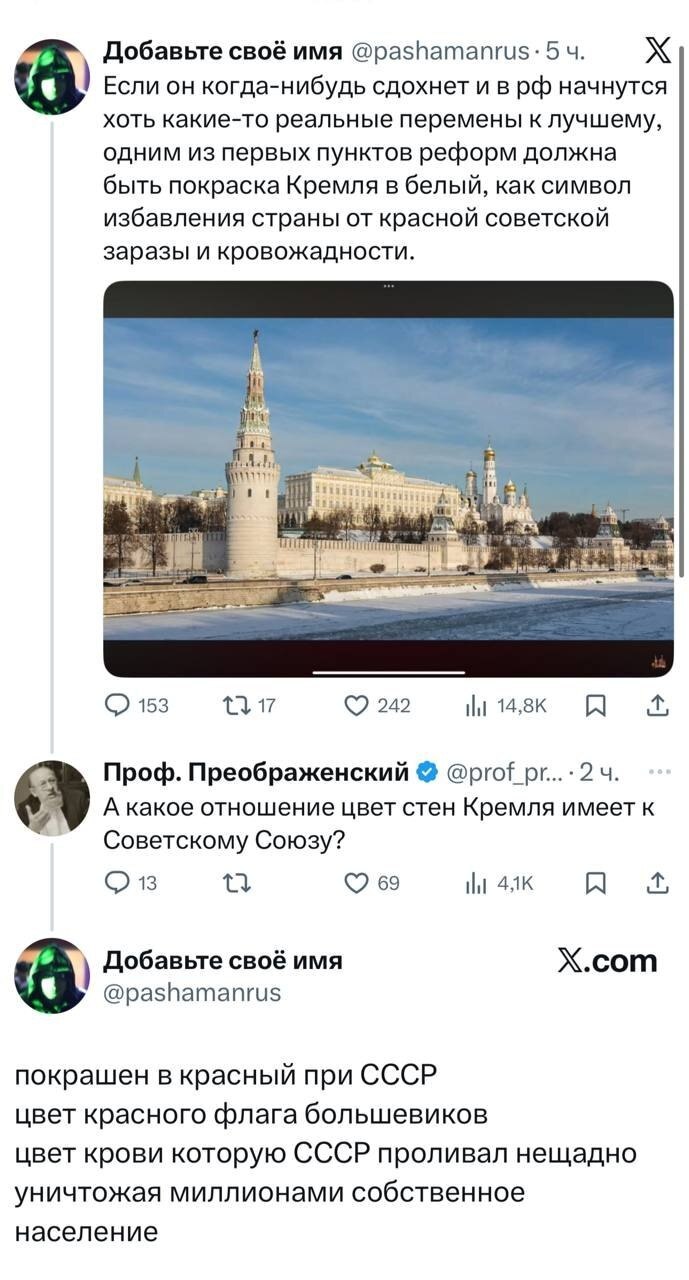Image resolution: width=689 pixels, height=1280 pixels.
Task: Open the green hooded avatar profile
Action: 51,77
